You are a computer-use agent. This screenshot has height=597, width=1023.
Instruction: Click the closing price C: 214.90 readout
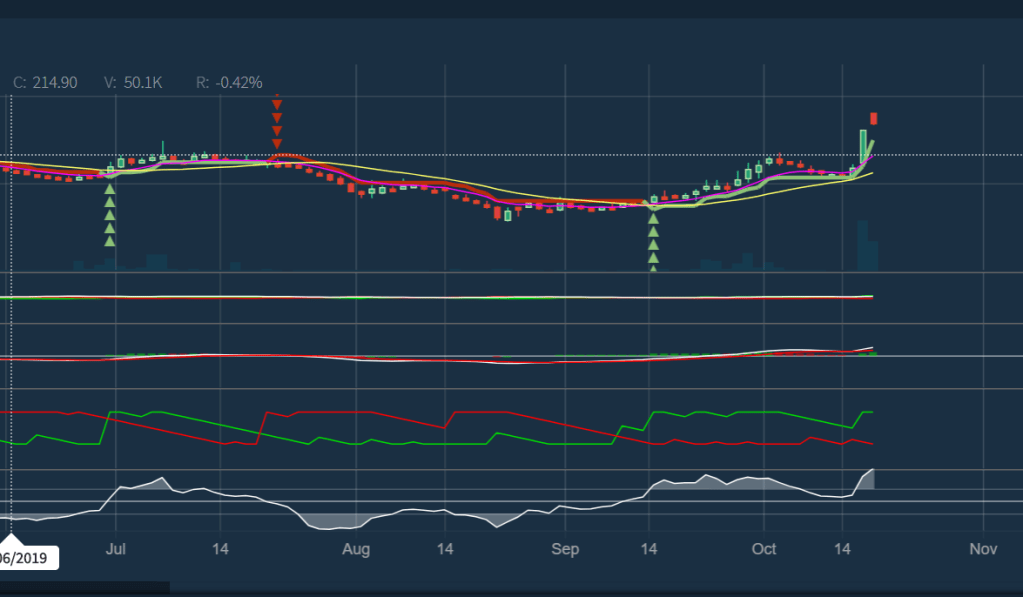click(45, 83)
